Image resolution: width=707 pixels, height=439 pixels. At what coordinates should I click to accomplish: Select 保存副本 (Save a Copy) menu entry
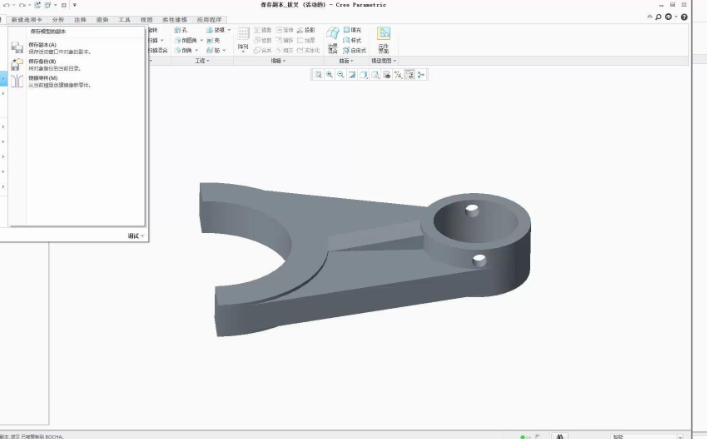(42, 45)
